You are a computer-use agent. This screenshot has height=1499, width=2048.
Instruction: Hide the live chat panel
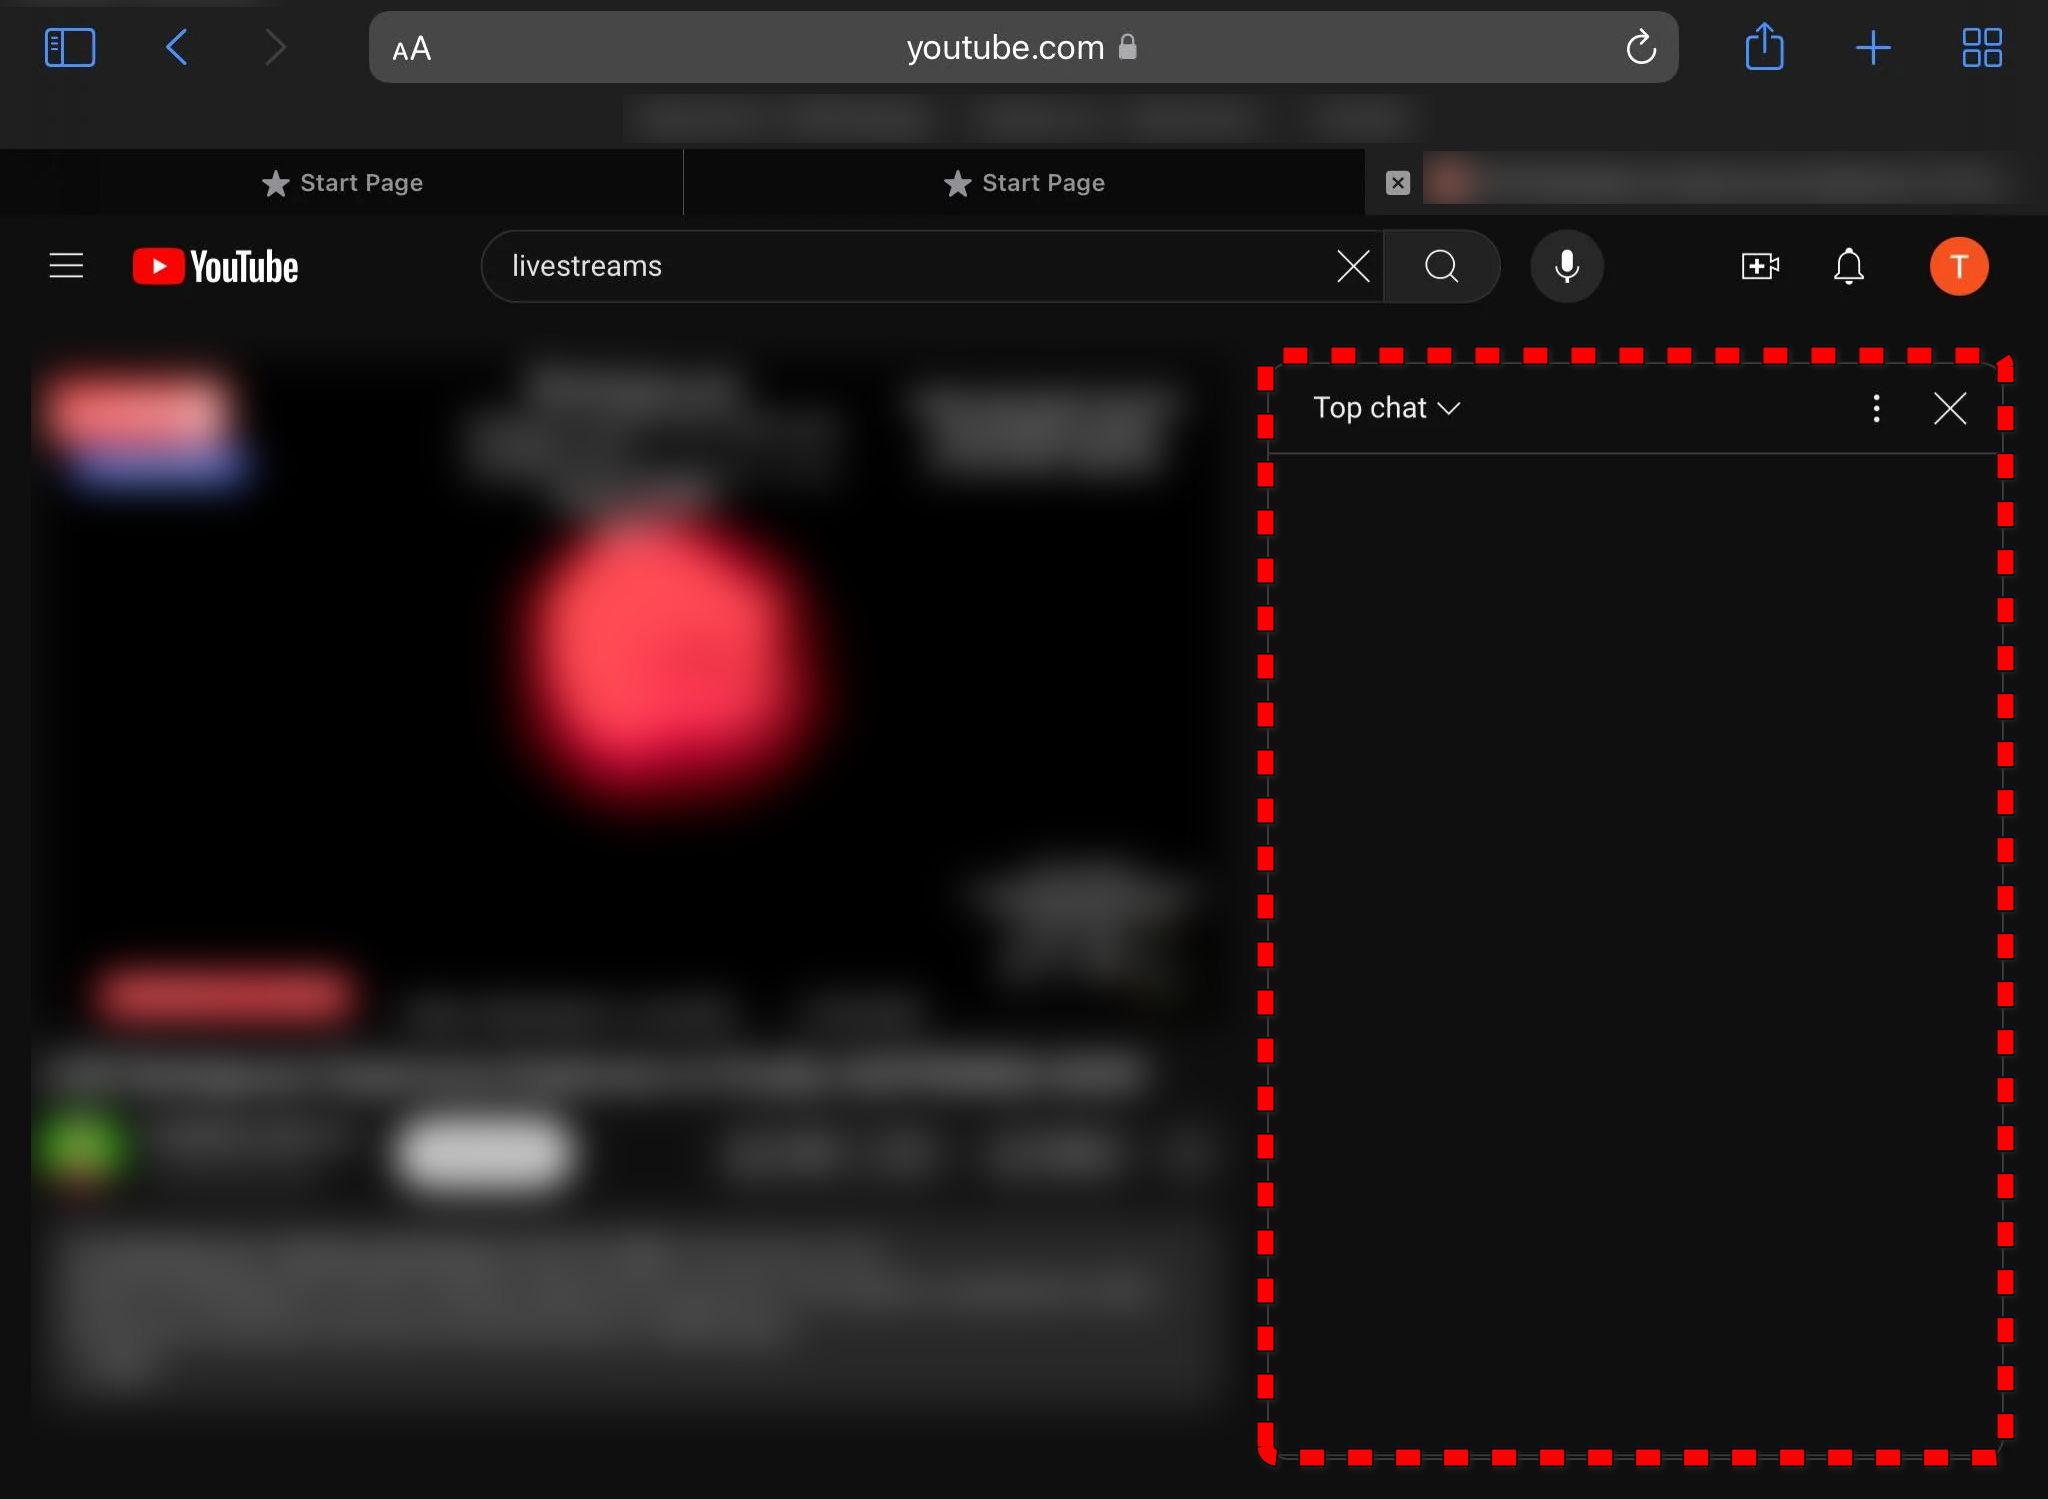(1948, 408)
